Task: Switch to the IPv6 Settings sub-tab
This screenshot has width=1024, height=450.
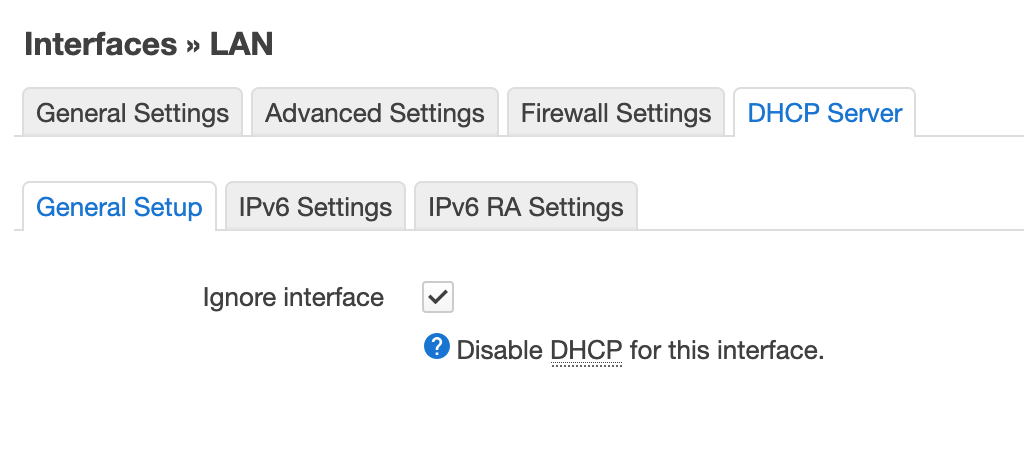Action: [x=315, y=206]
